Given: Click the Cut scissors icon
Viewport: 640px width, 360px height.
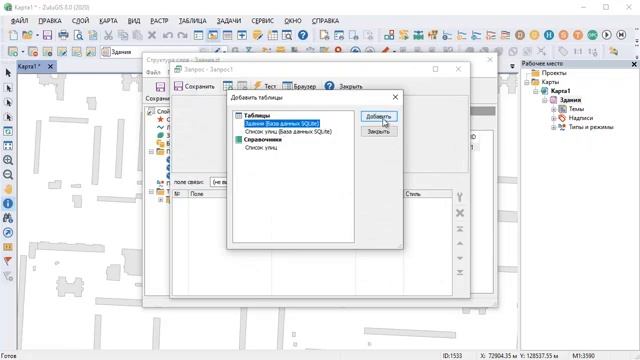Looking at the screenshot, I should coord(108,35).
